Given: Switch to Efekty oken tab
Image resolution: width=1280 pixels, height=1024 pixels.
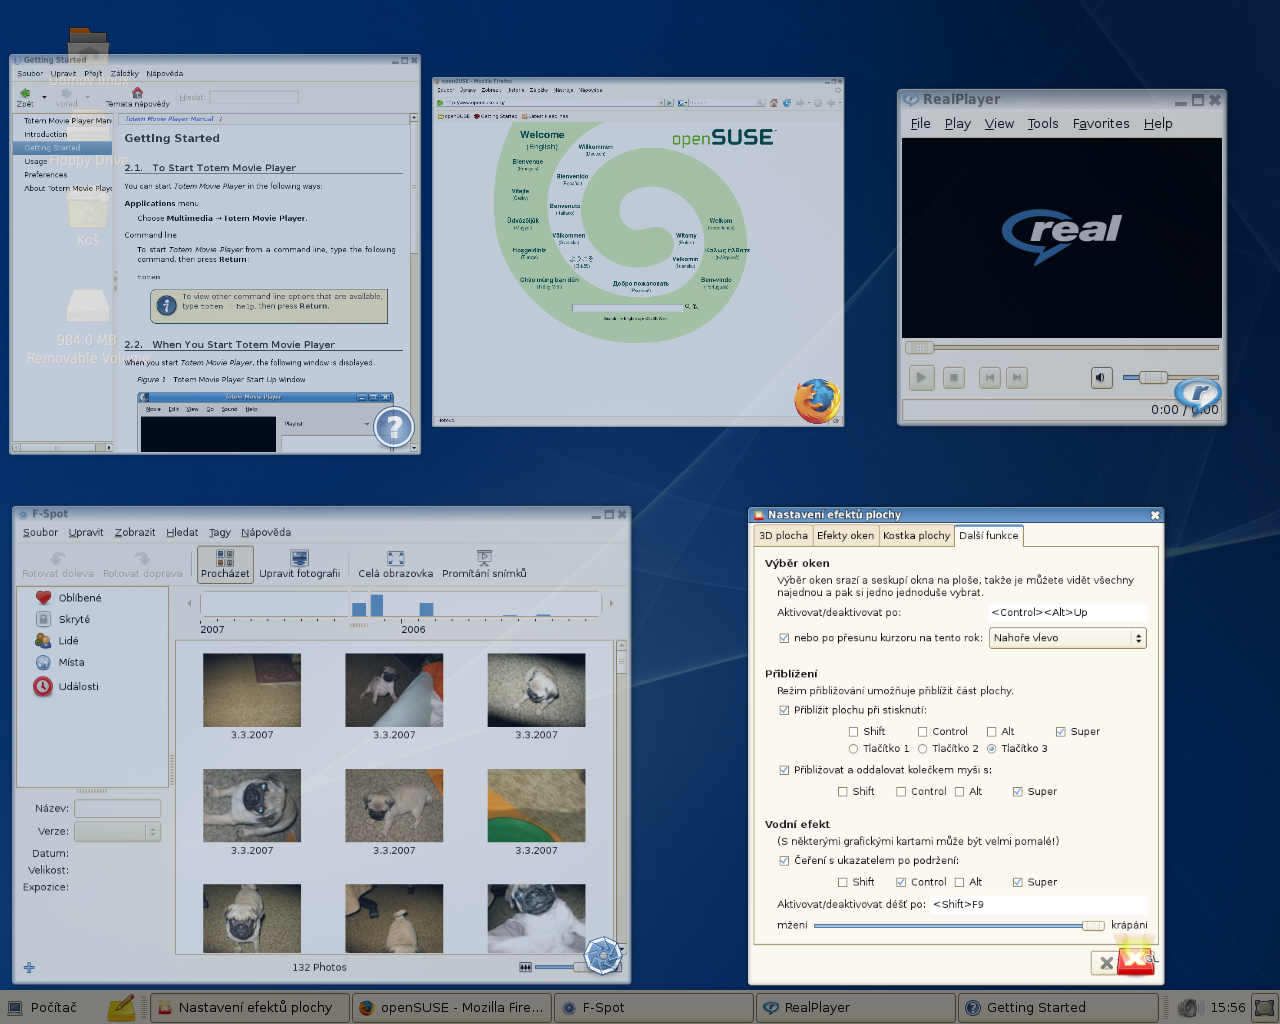Looking at the screenshot, I should pyautogui.click(x=845, y=536).
